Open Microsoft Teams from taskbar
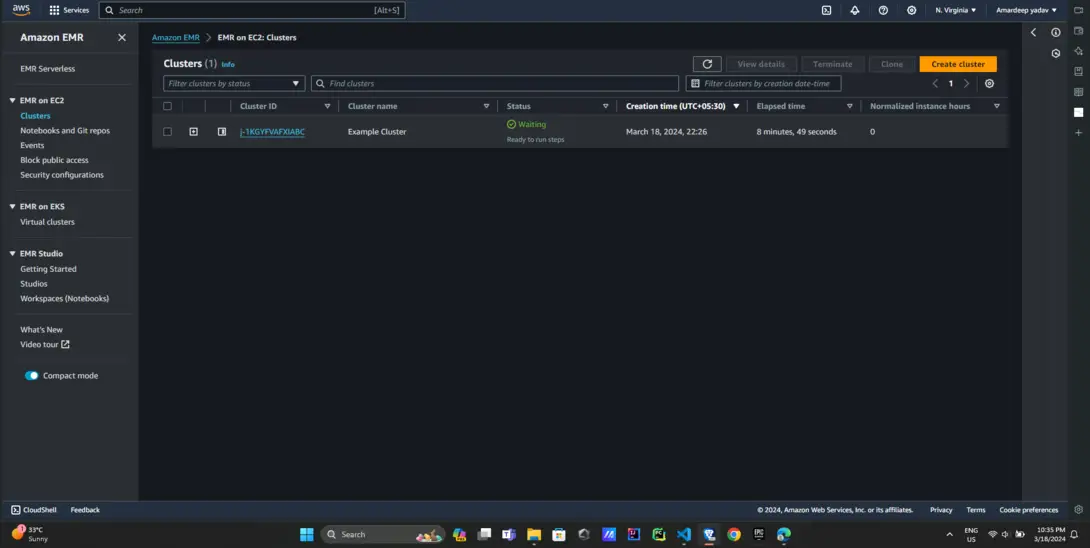 (x=509, y=534)
